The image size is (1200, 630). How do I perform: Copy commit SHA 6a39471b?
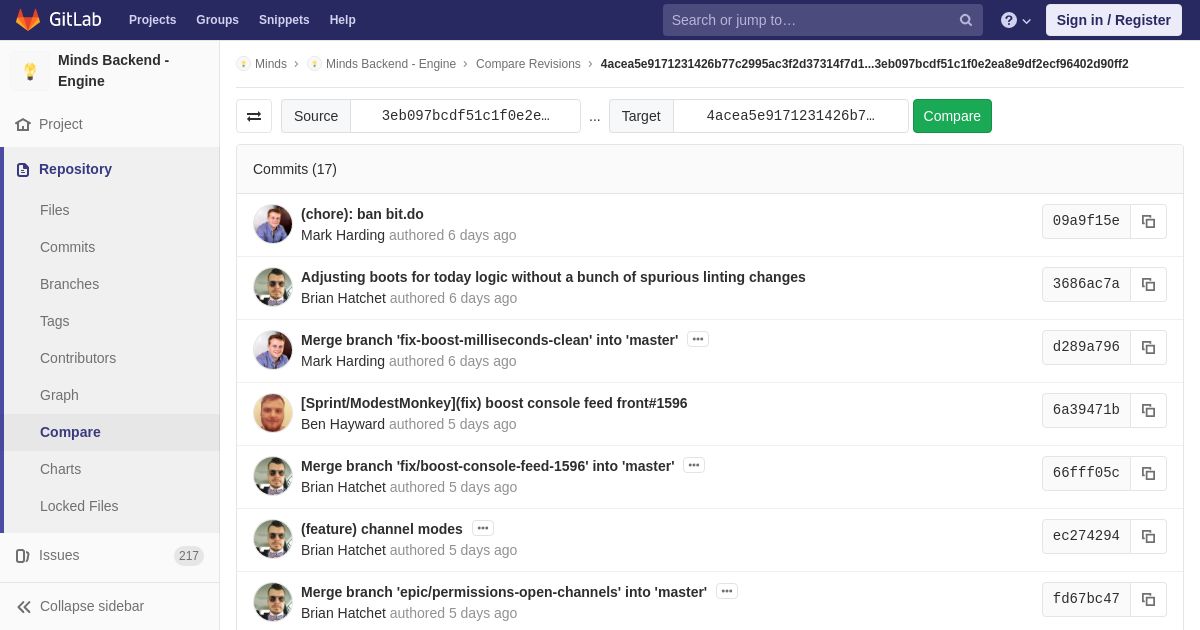[1148, 410]
